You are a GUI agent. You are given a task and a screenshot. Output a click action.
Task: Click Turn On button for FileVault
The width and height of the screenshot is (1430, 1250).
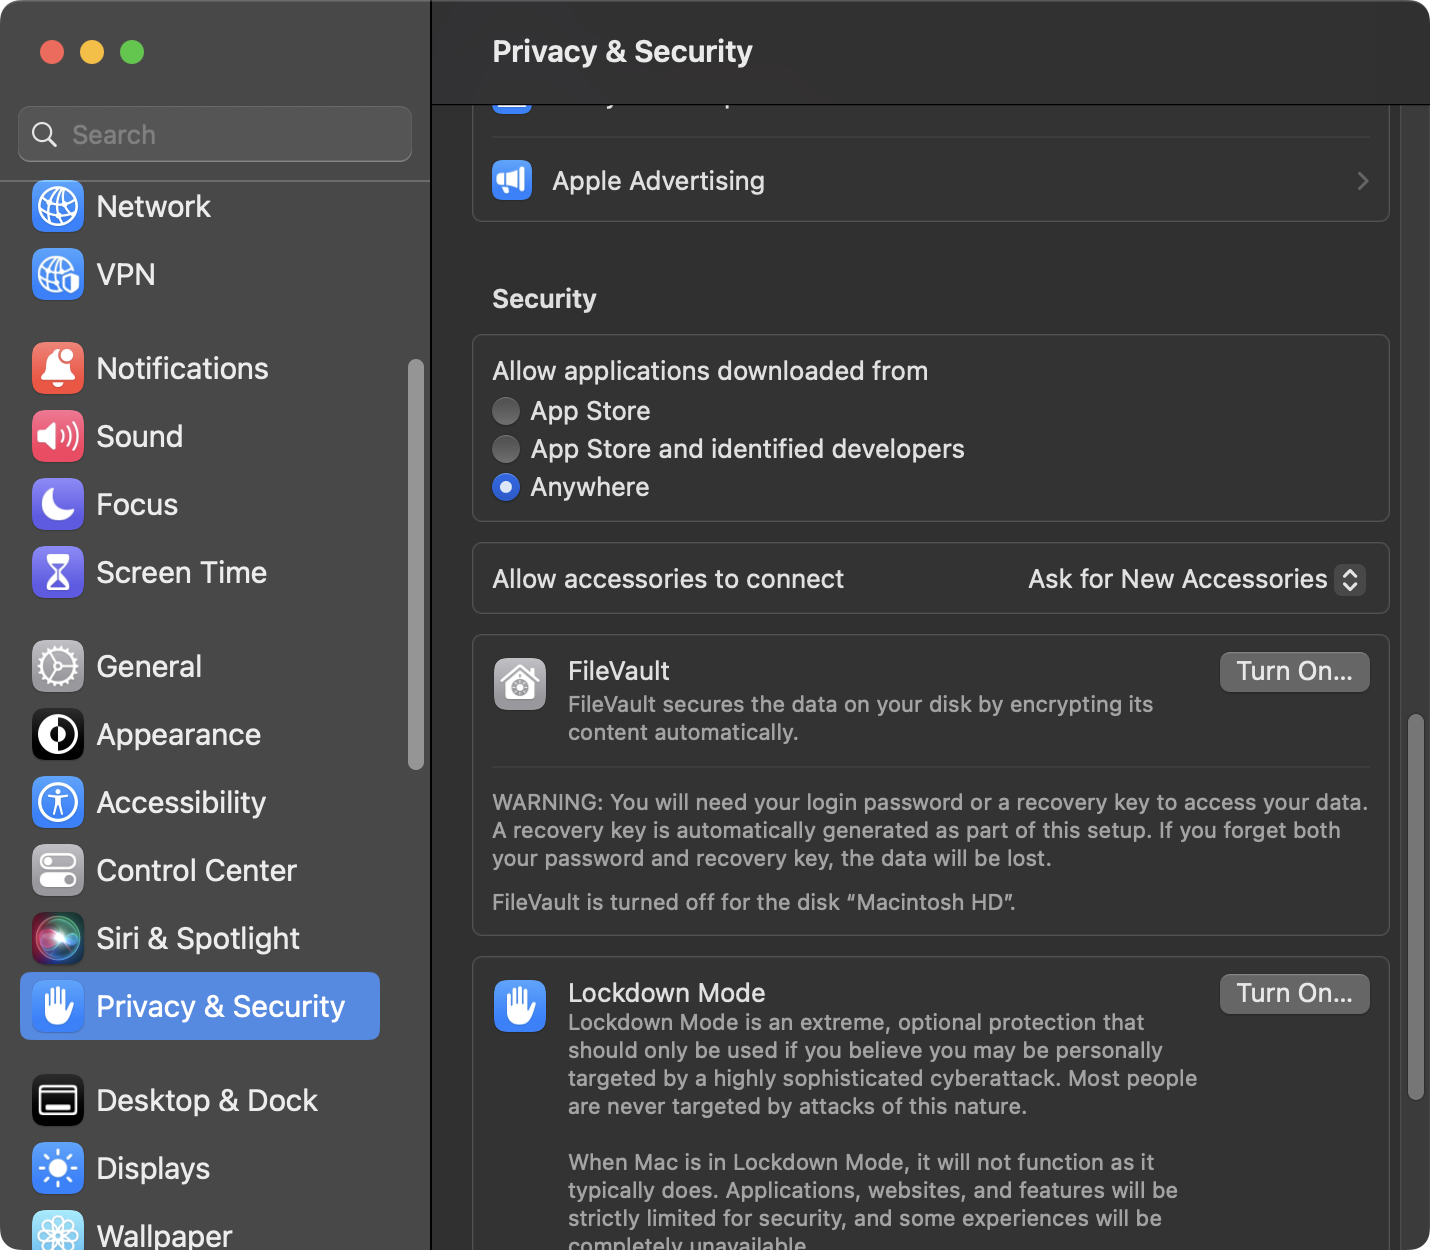point(1294,671)
